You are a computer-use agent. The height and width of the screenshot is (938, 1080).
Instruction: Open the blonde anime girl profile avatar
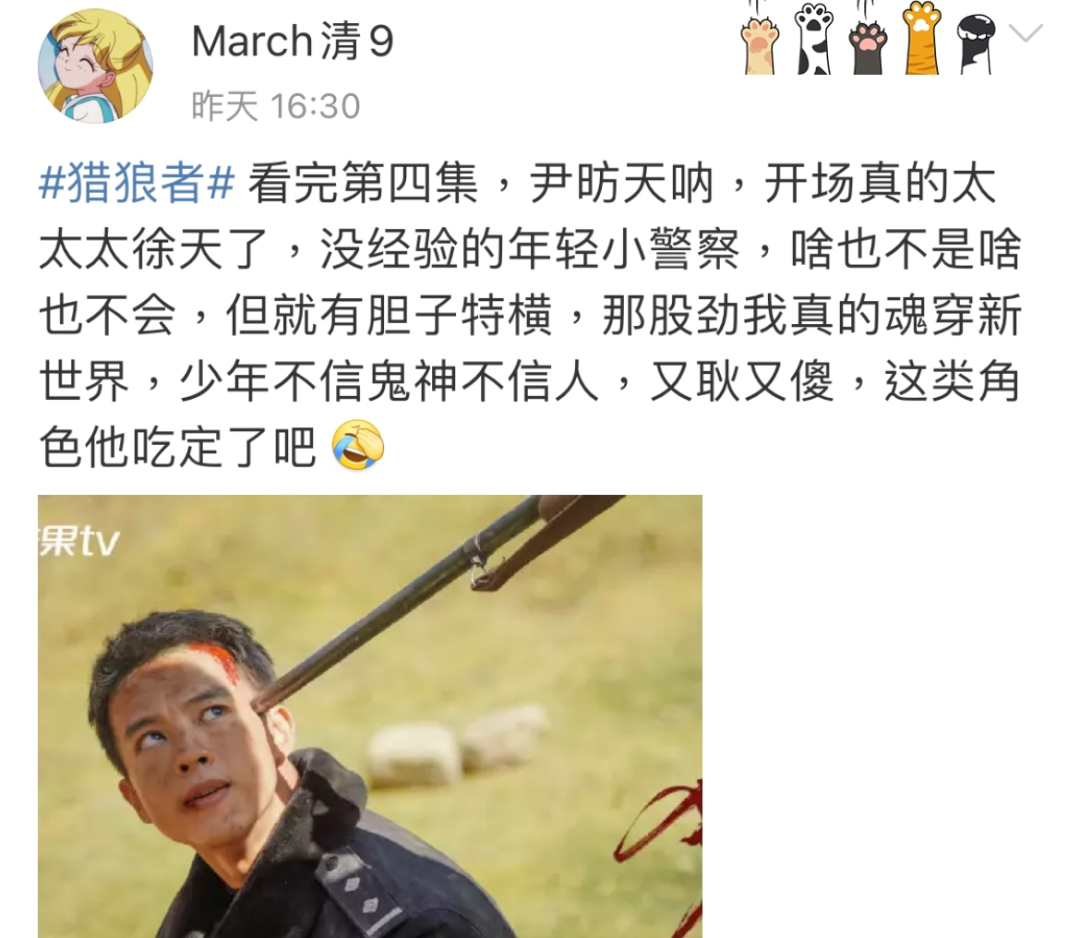pyautogui.click(x=95, y=65)
